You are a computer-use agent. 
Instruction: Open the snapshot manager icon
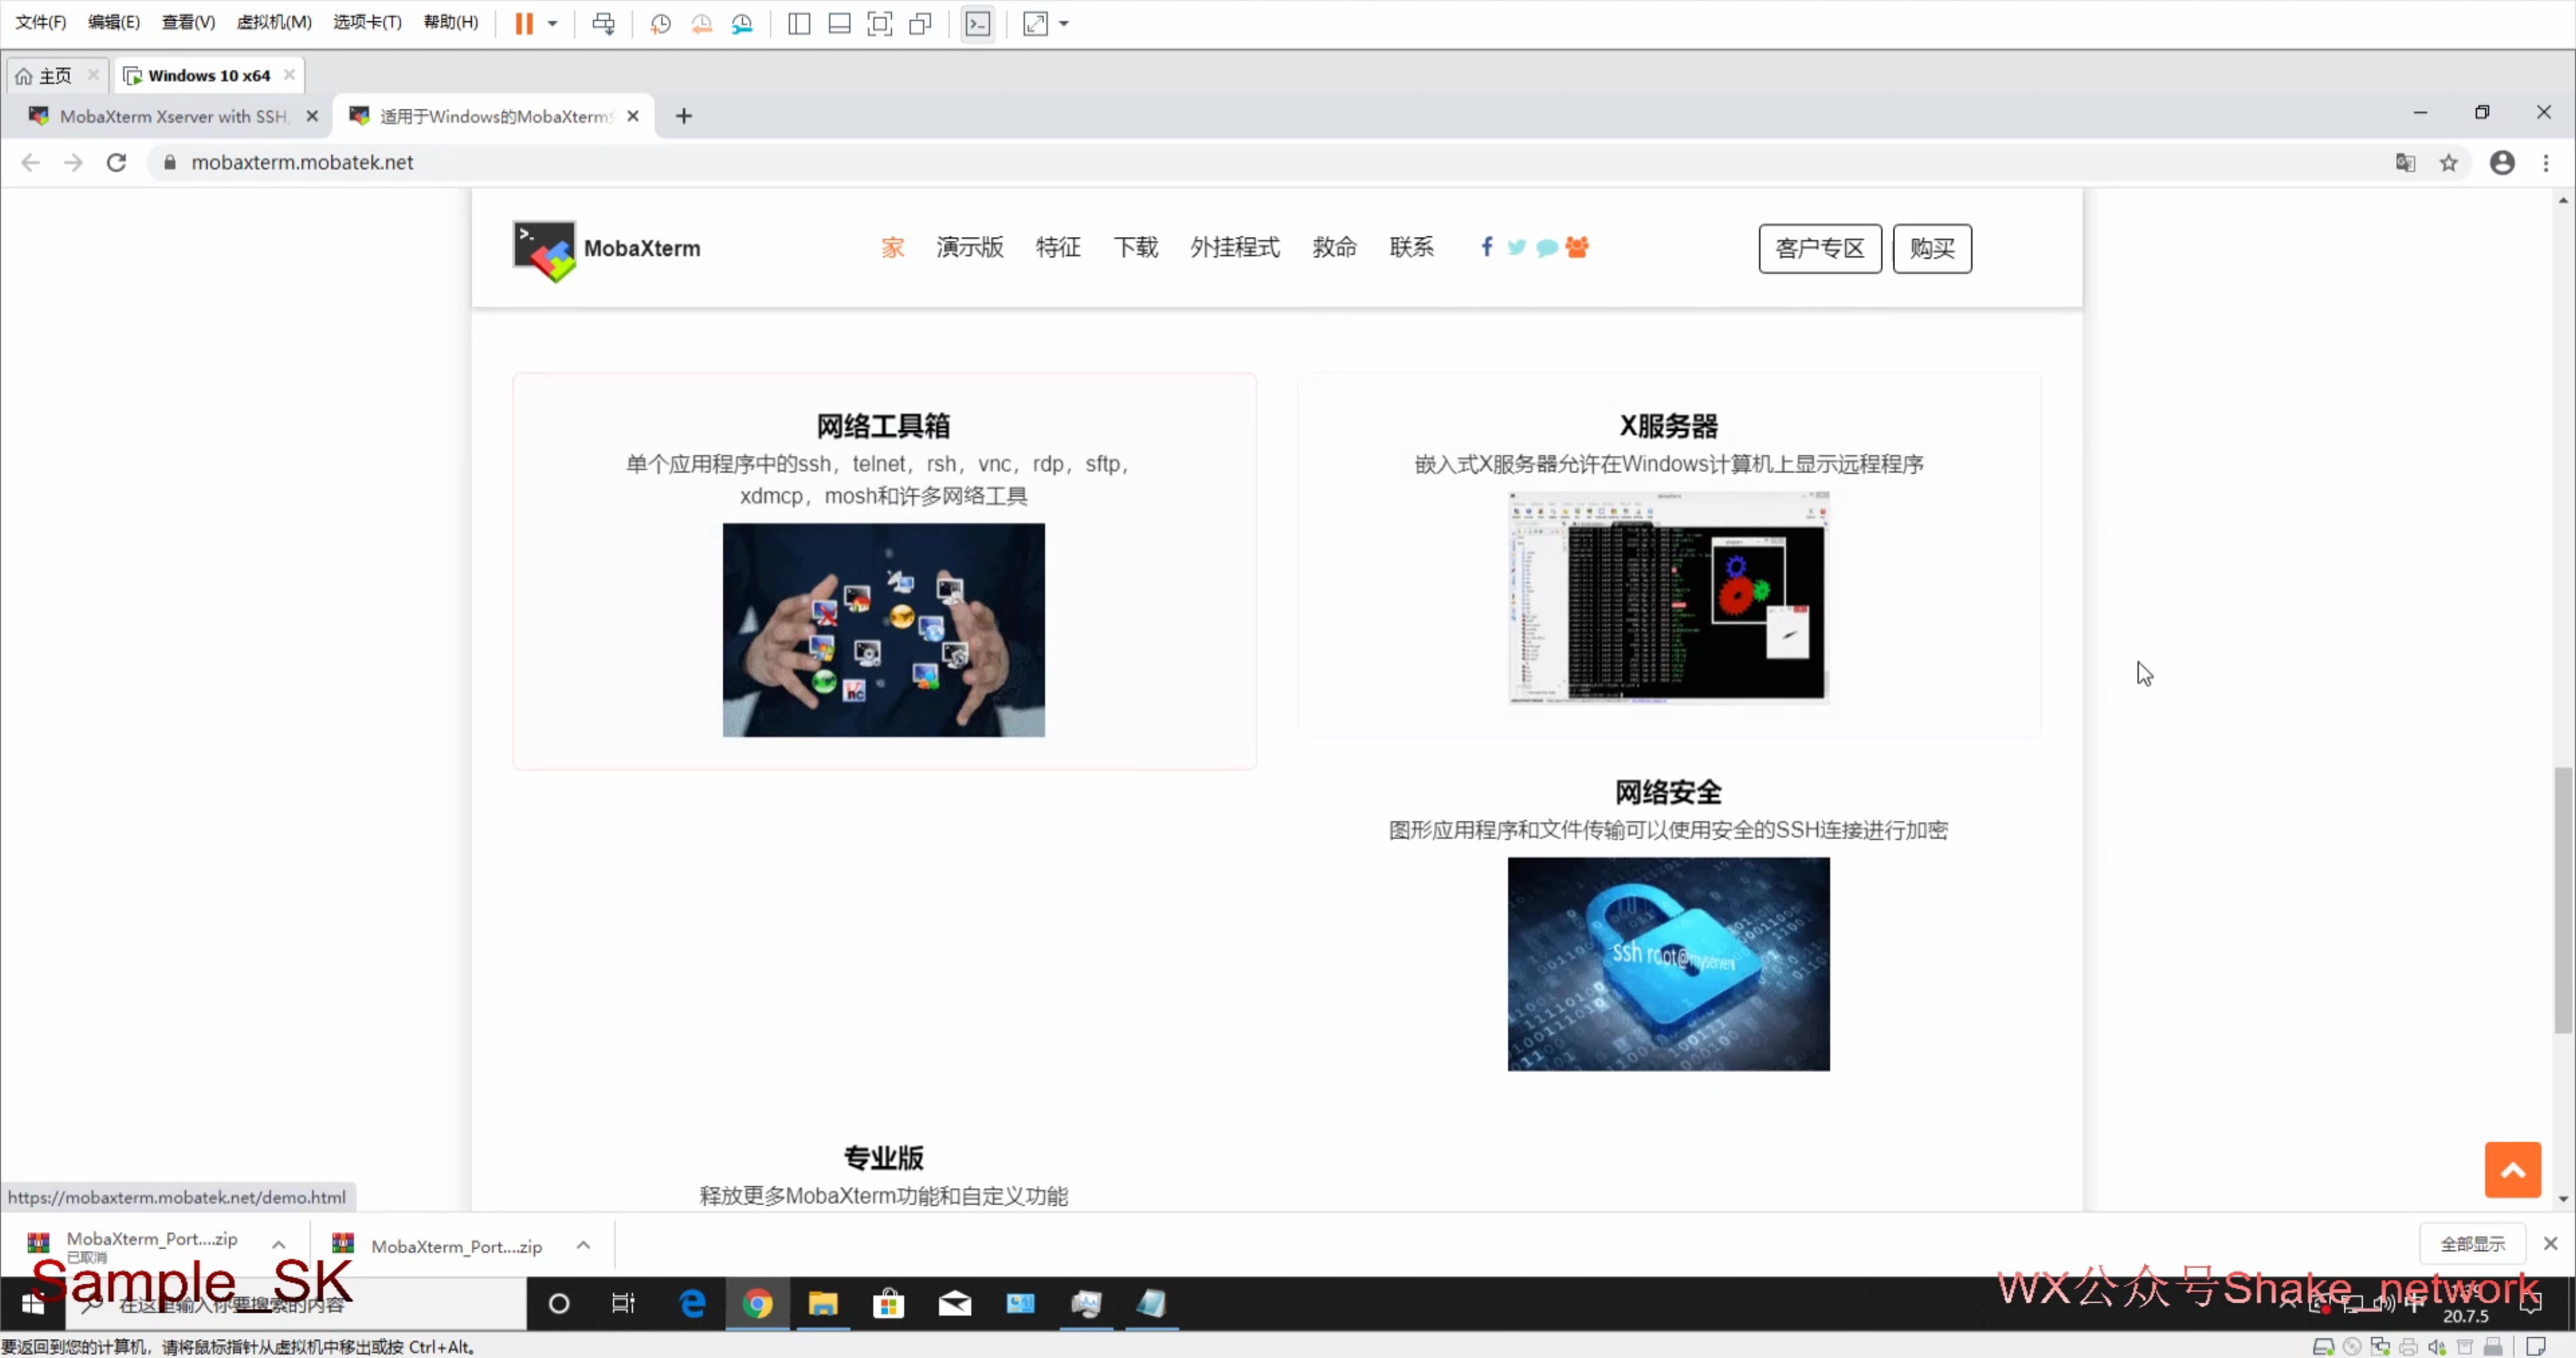[x=742, y=23]
